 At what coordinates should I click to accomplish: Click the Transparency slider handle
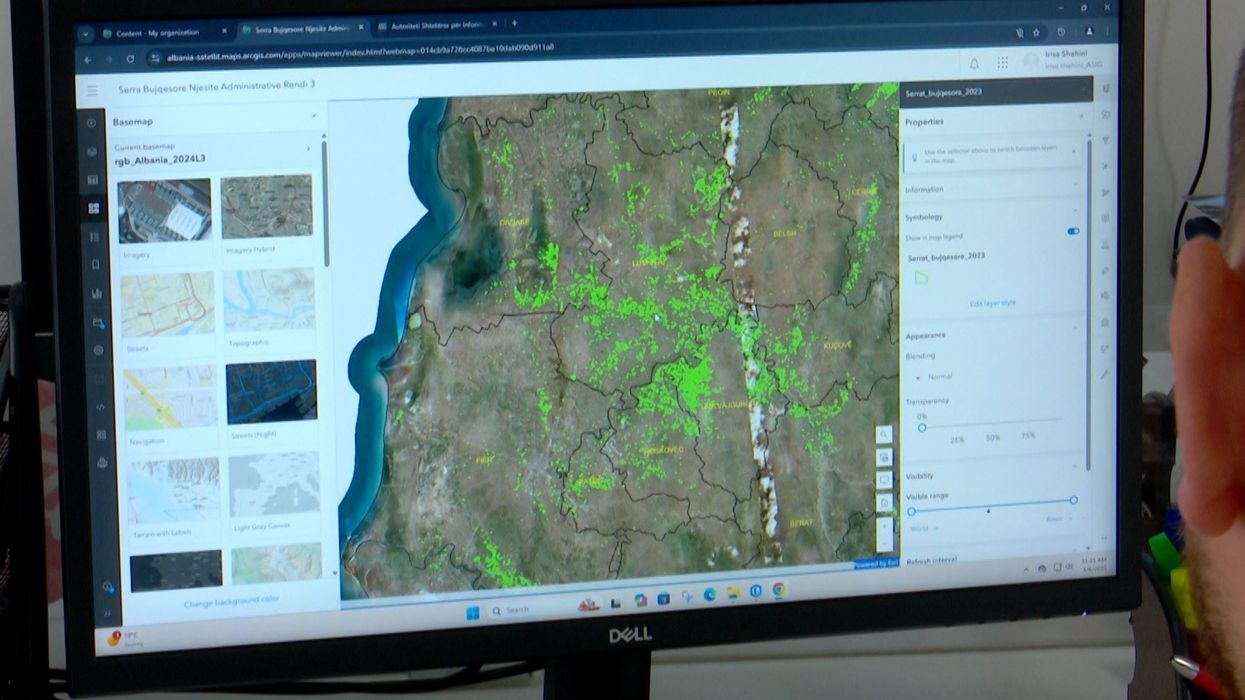922,427
